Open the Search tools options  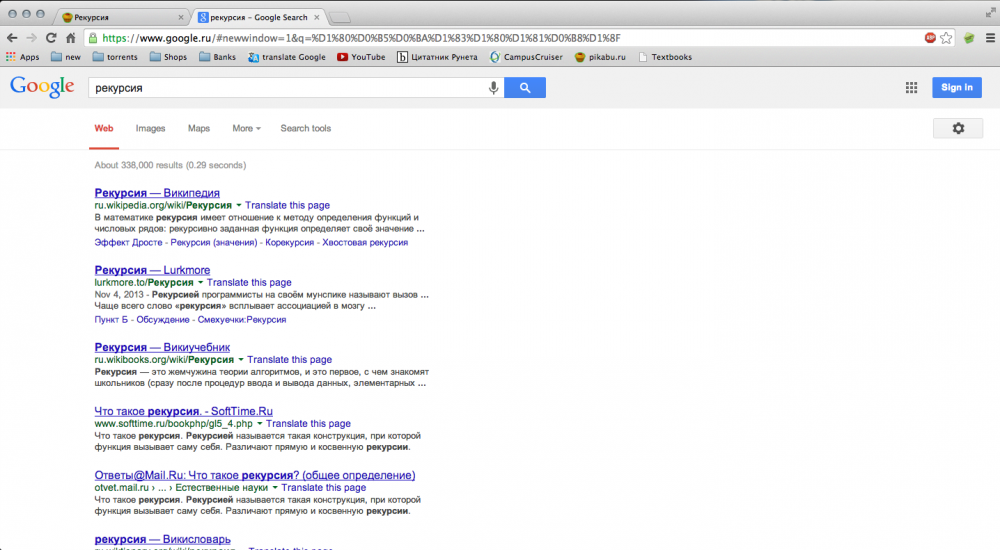point(305,128)
